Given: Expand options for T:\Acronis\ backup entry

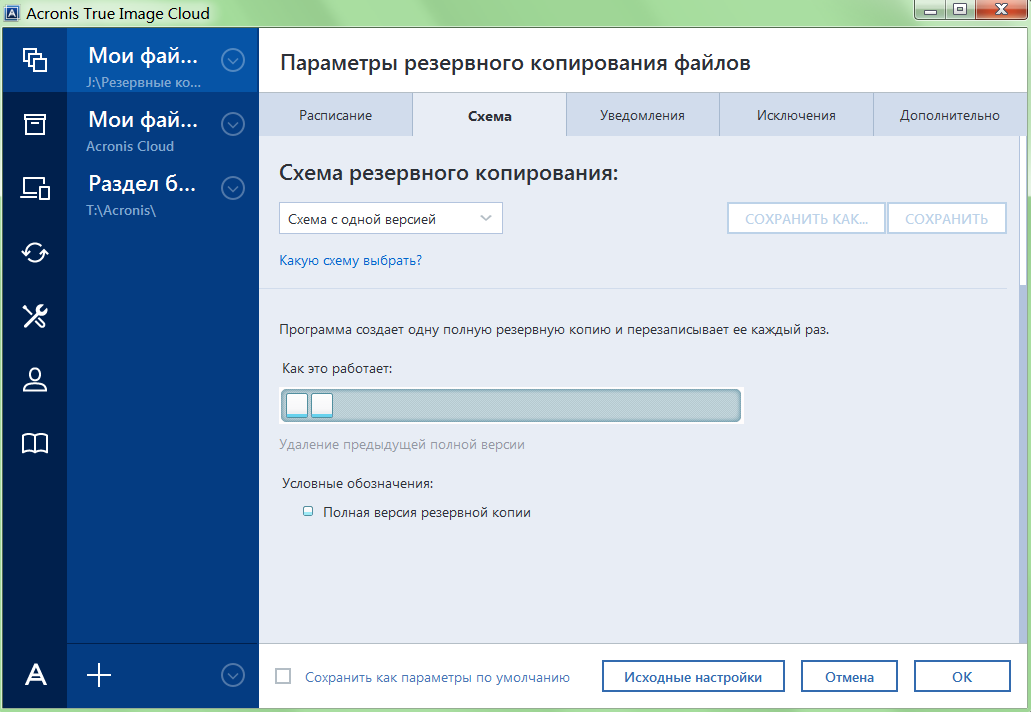Looking at the screenshot, I should coord(233,188).
